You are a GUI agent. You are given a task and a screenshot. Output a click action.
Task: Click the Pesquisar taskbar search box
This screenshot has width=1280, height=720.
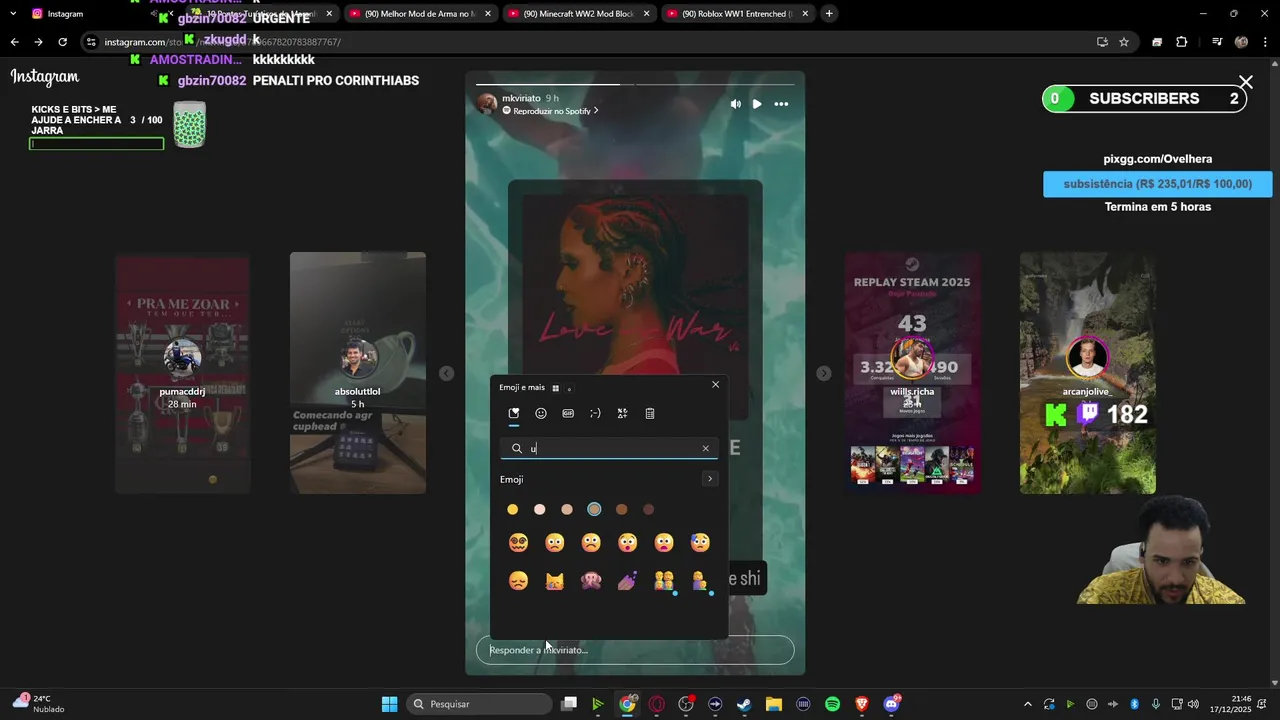click(480, 704)
